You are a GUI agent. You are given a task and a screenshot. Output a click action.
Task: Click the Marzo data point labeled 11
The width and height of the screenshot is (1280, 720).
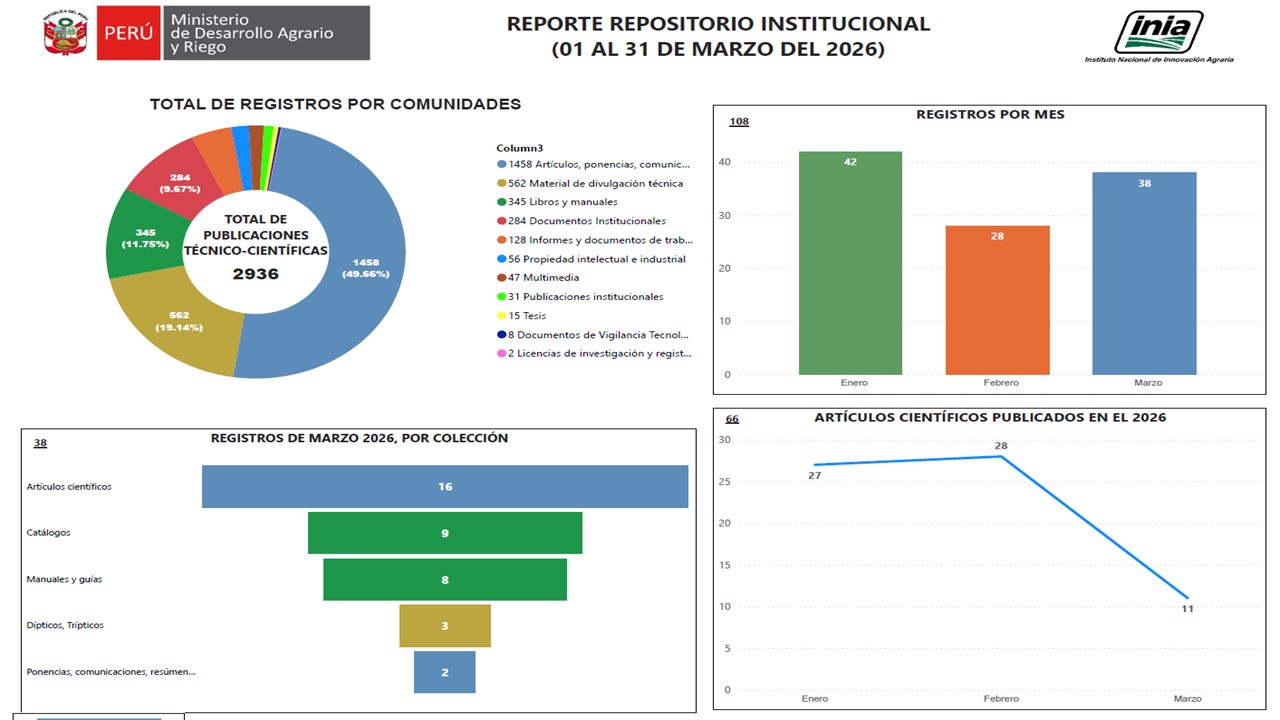[1187, 598]
